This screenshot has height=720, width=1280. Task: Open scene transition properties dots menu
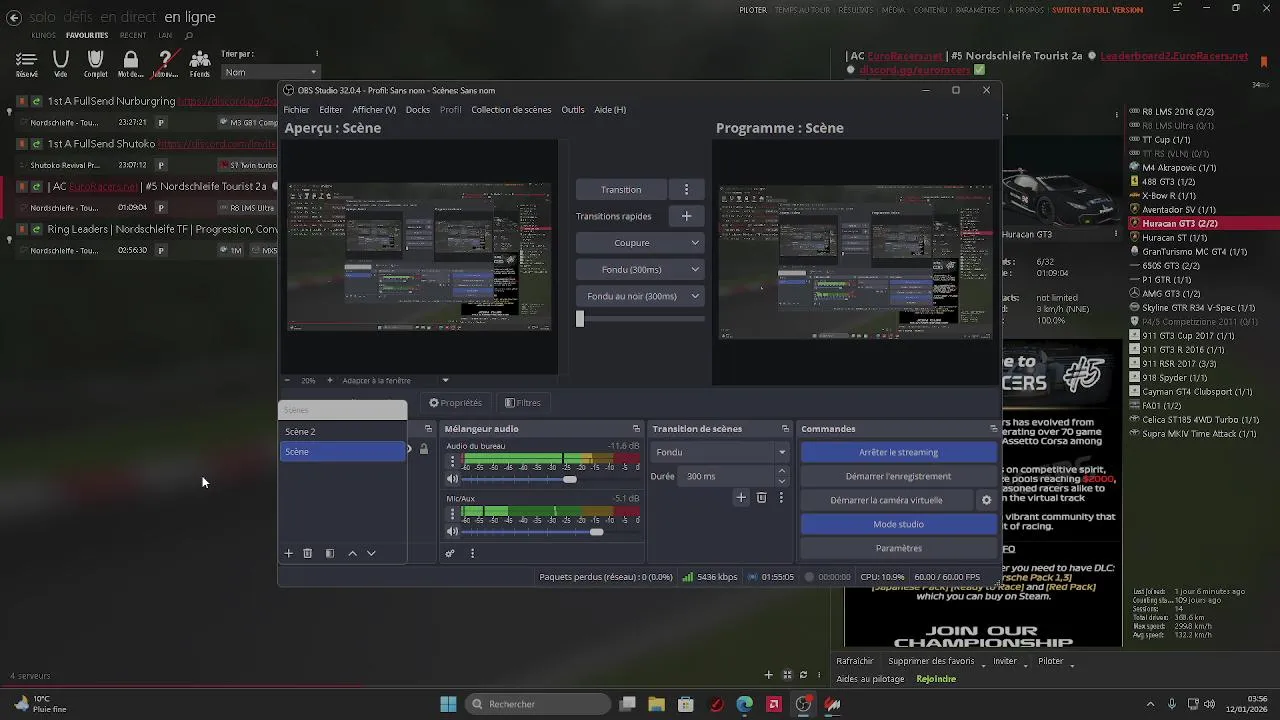tap(781, 497)
